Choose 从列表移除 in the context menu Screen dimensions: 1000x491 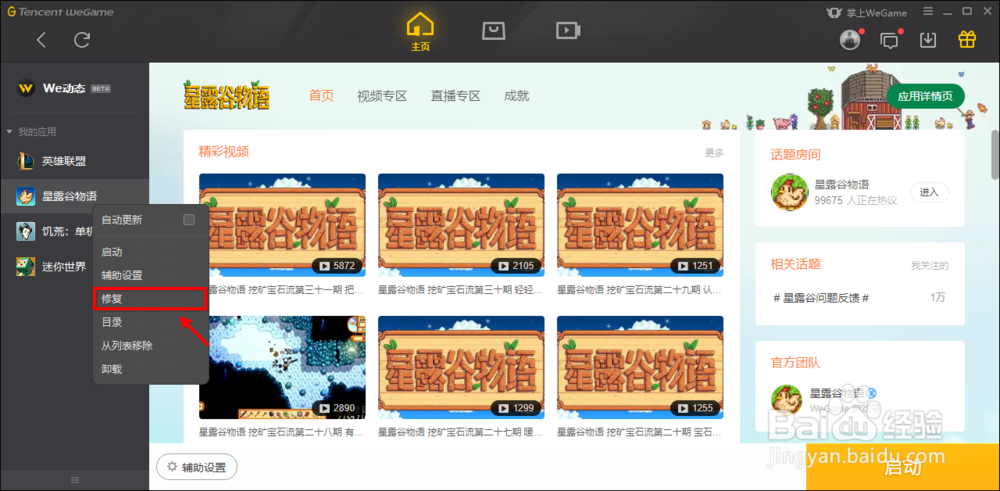coord(151,345)
